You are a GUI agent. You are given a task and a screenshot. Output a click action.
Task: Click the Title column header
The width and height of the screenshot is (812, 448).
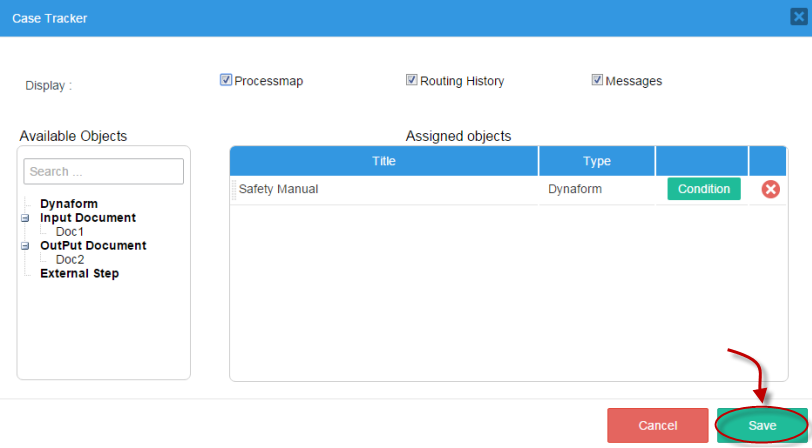pyautogui.click(x=384, y=161)
